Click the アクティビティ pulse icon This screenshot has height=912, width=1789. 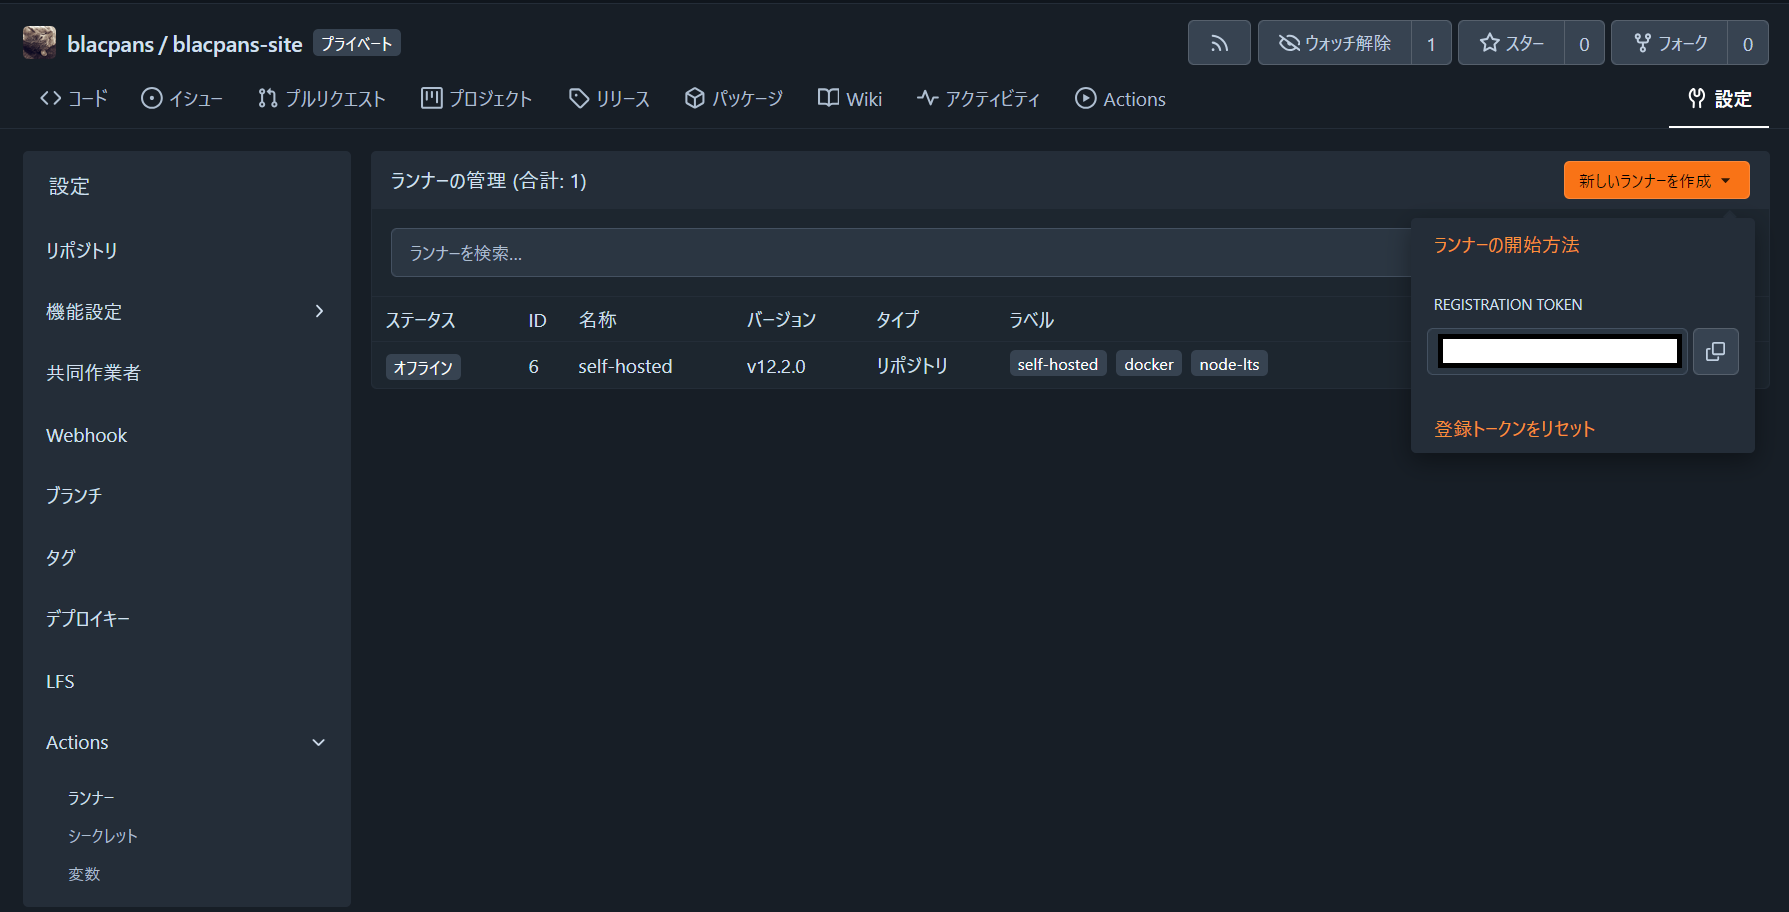(925, 98)
